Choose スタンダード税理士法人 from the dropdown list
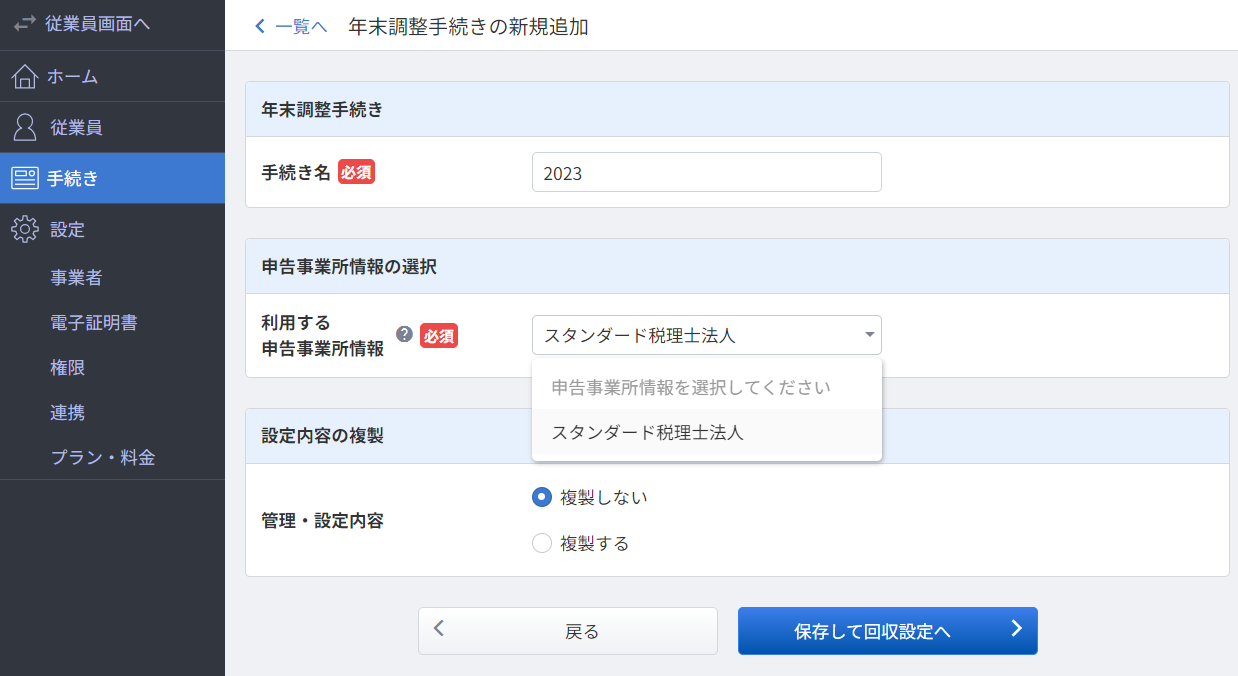The height and width of the screenshot is (676, 1238). tap(707, 433)
